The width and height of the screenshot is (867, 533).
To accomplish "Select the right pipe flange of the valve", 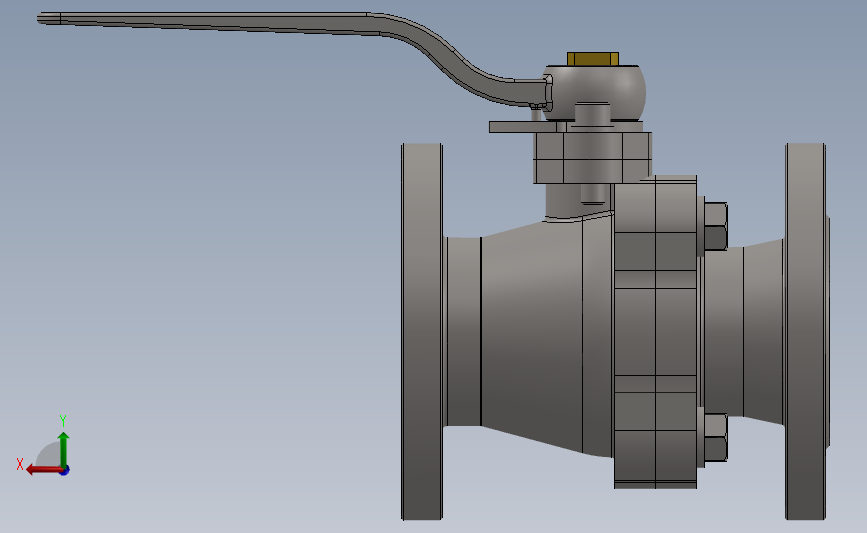I will (806, 332).
